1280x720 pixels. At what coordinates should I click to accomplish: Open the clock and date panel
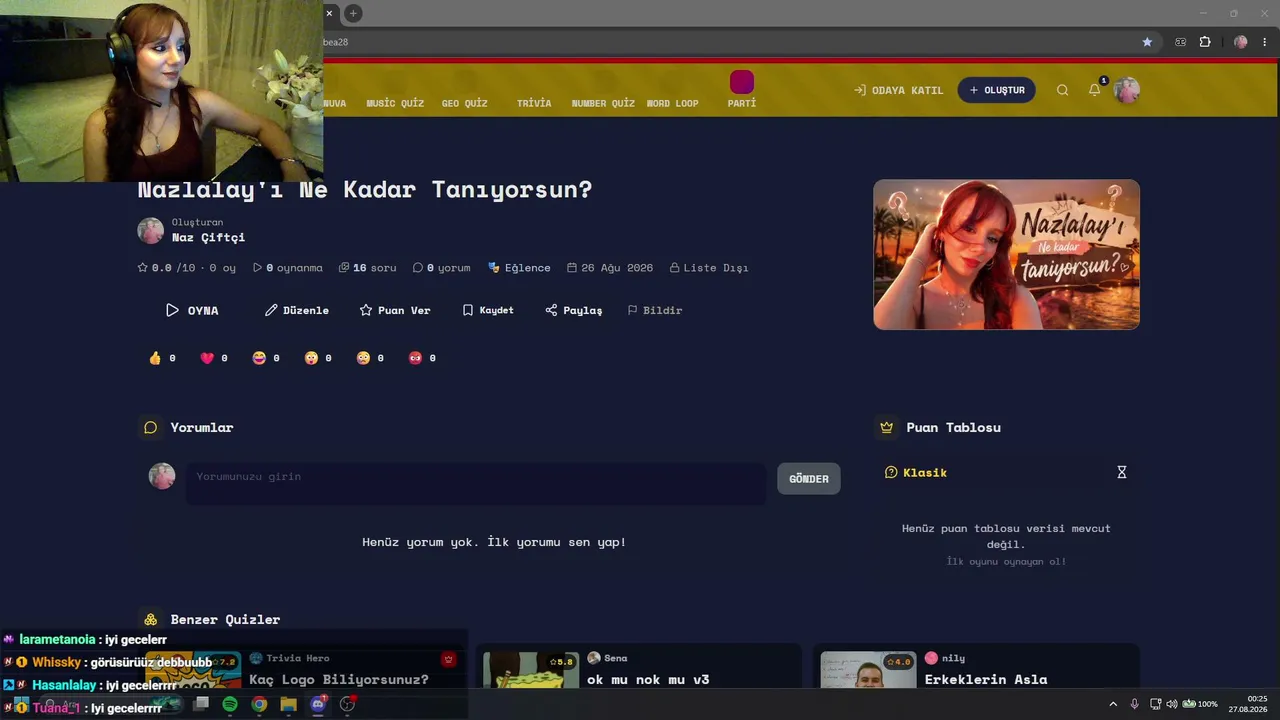point(1249,704)
